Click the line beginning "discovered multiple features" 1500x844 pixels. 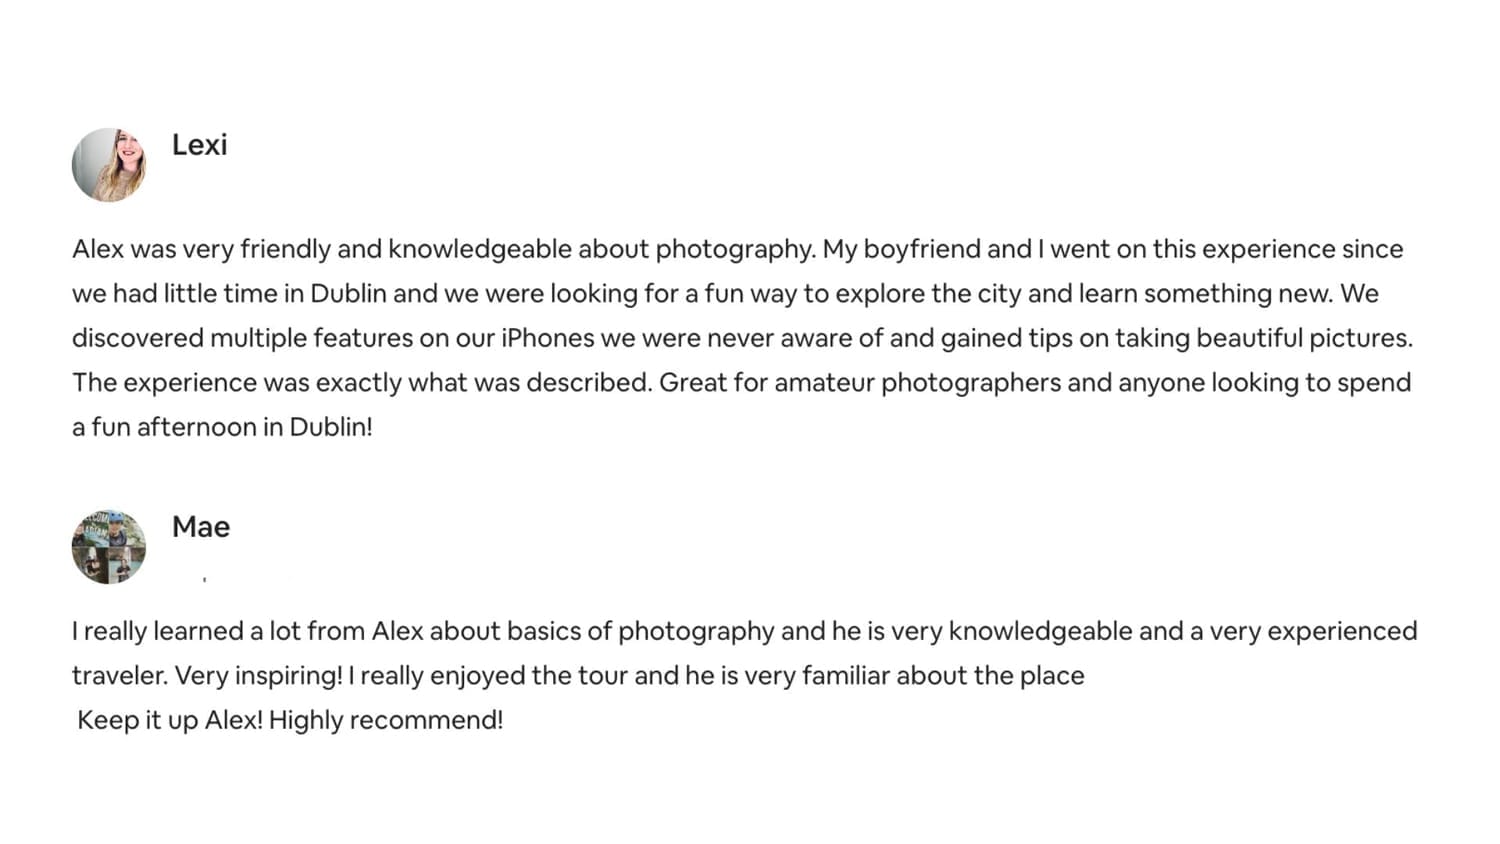(742, 338)
